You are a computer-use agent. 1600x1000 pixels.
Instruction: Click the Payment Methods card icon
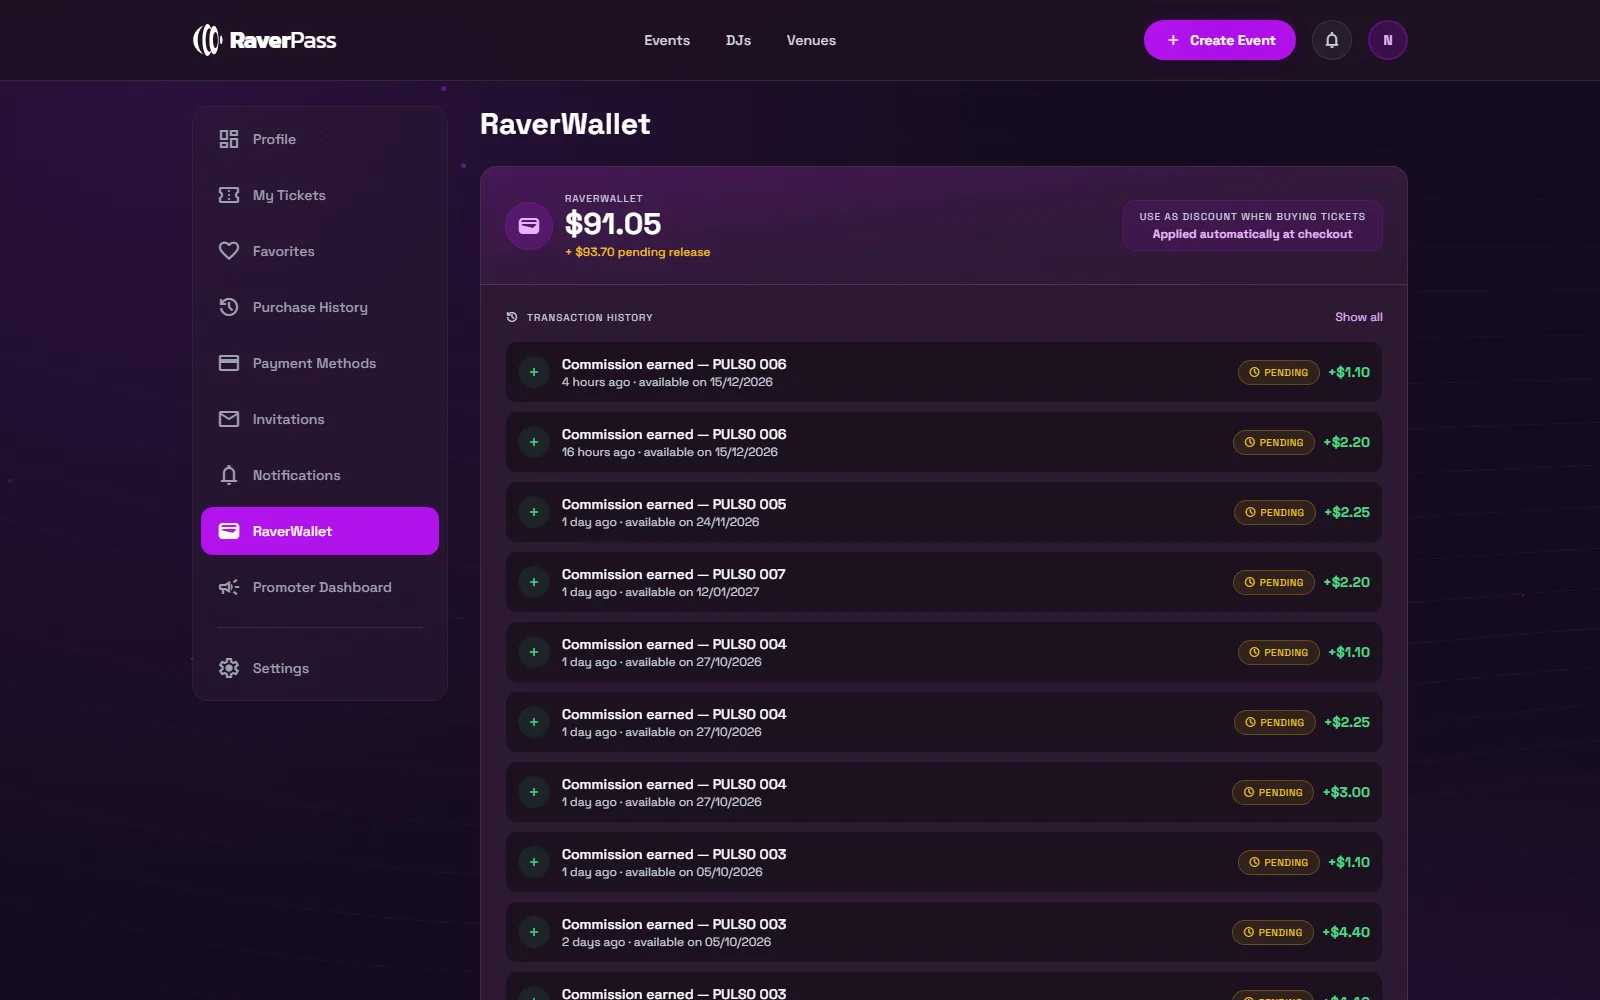(x=229, y=363)
